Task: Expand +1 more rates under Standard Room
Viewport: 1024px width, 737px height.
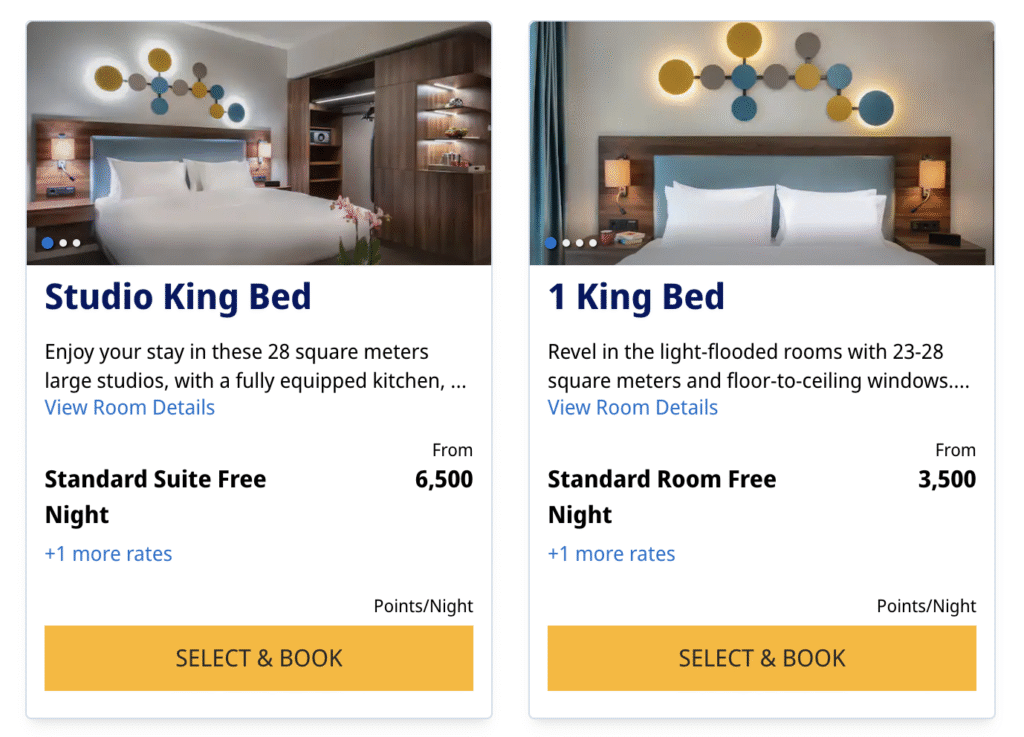Action: (611, 554)
